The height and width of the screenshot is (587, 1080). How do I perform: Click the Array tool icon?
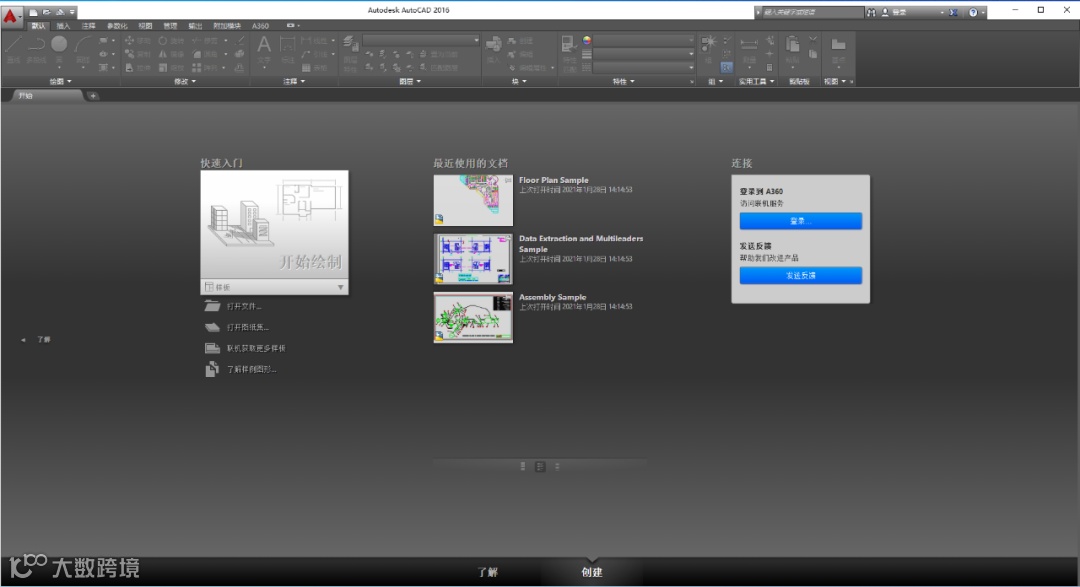pos(196,68)
